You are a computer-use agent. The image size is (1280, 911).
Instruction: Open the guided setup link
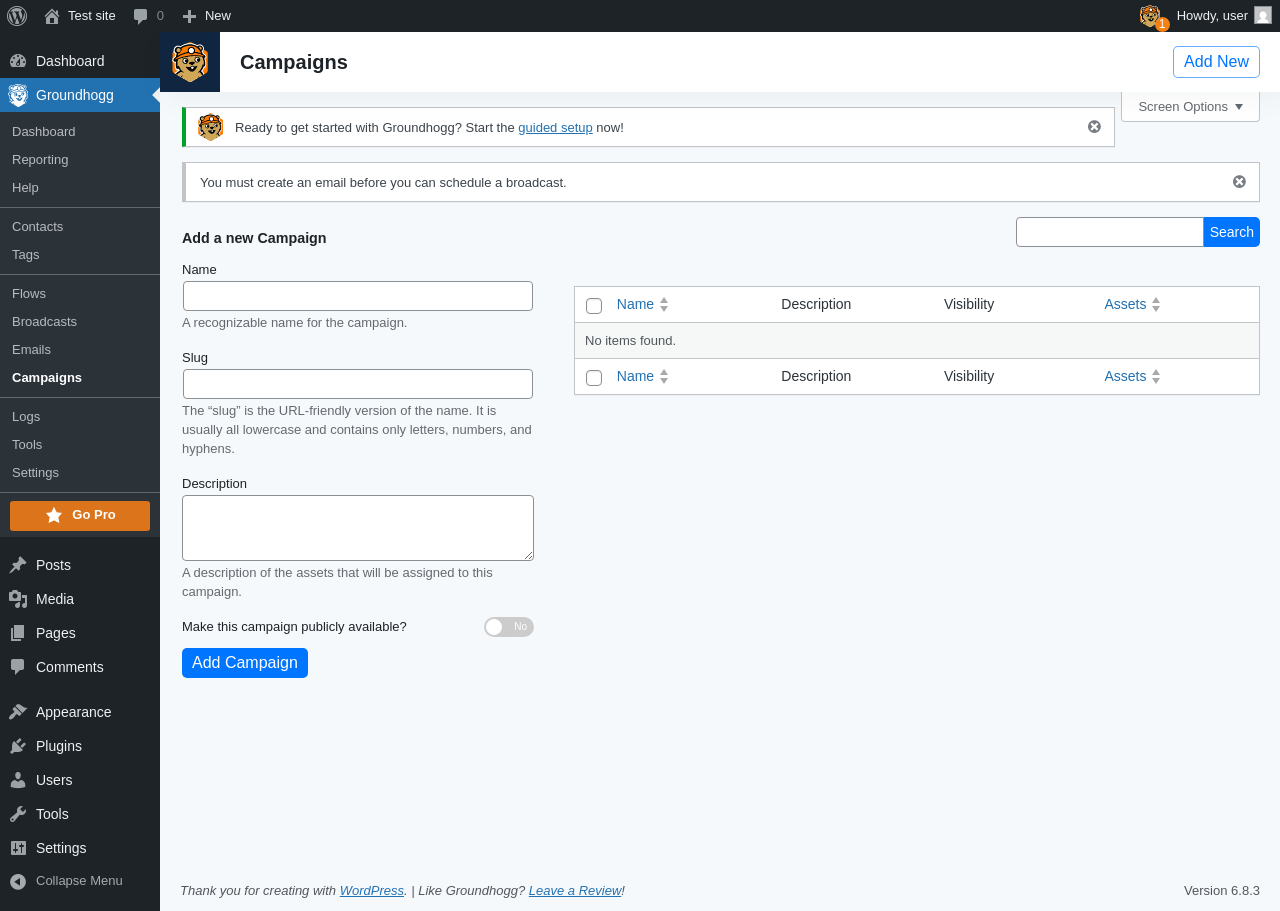click(x=555, y=128)
